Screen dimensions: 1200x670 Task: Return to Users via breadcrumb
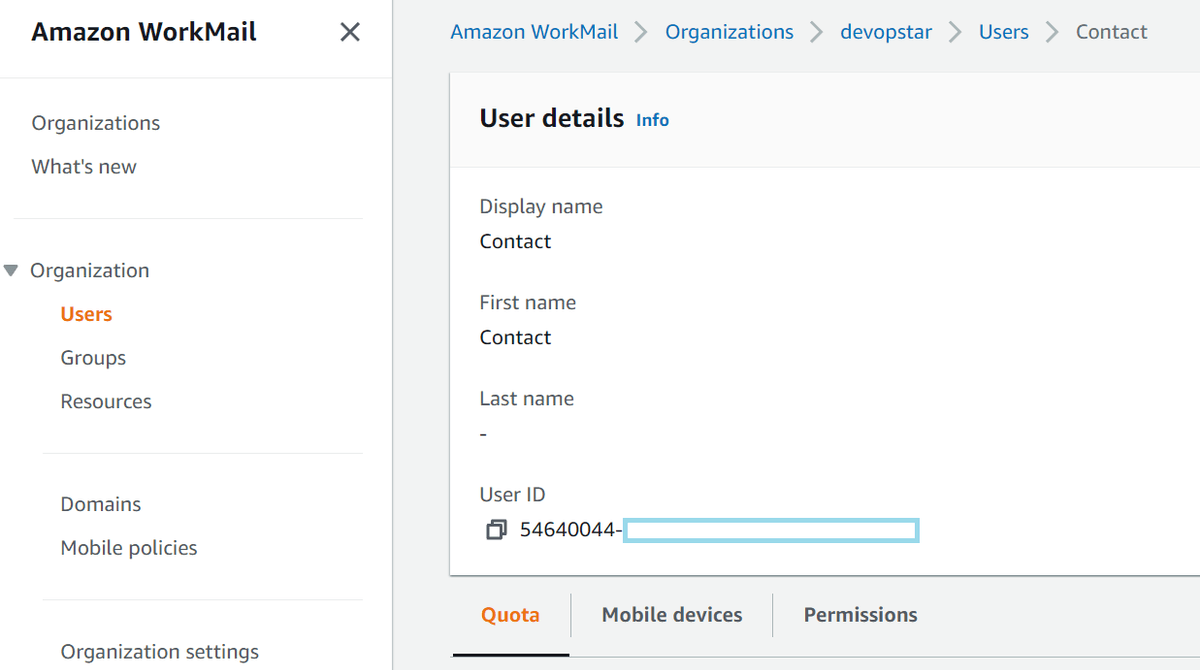pos(1003,31)
